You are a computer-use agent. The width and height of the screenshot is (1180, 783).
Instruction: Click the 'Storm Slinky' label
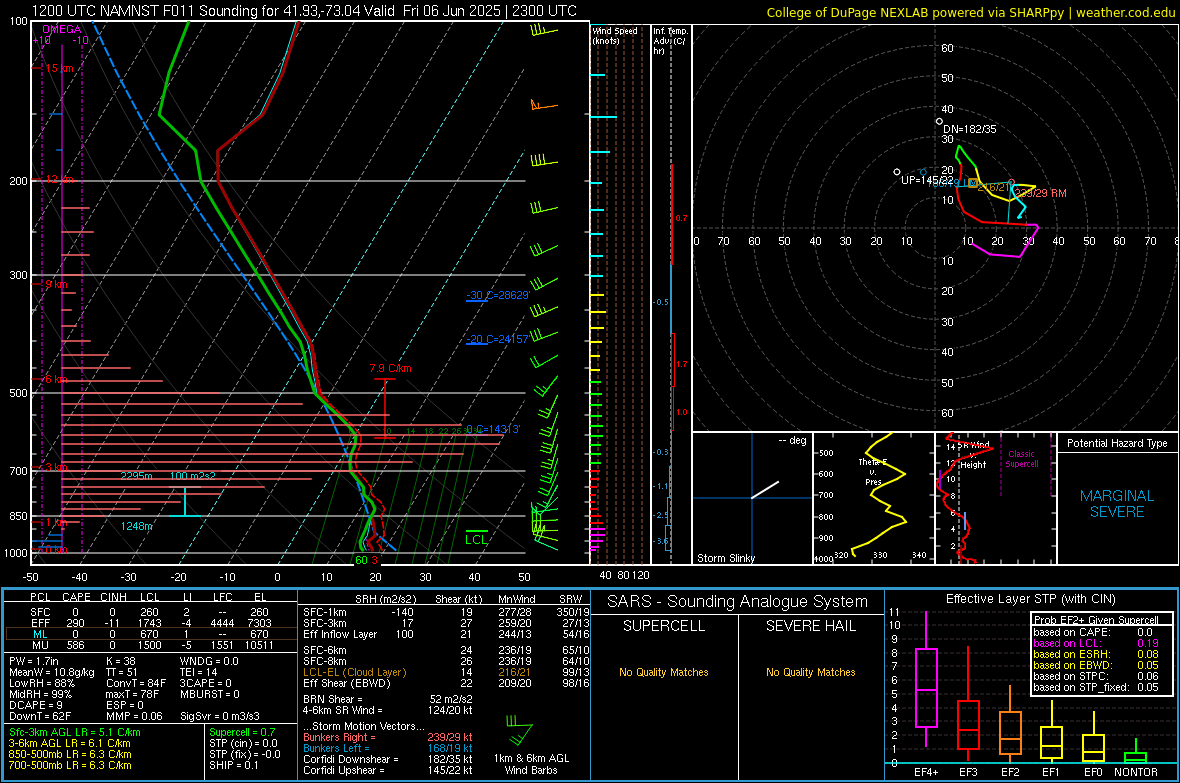(725, 558)
